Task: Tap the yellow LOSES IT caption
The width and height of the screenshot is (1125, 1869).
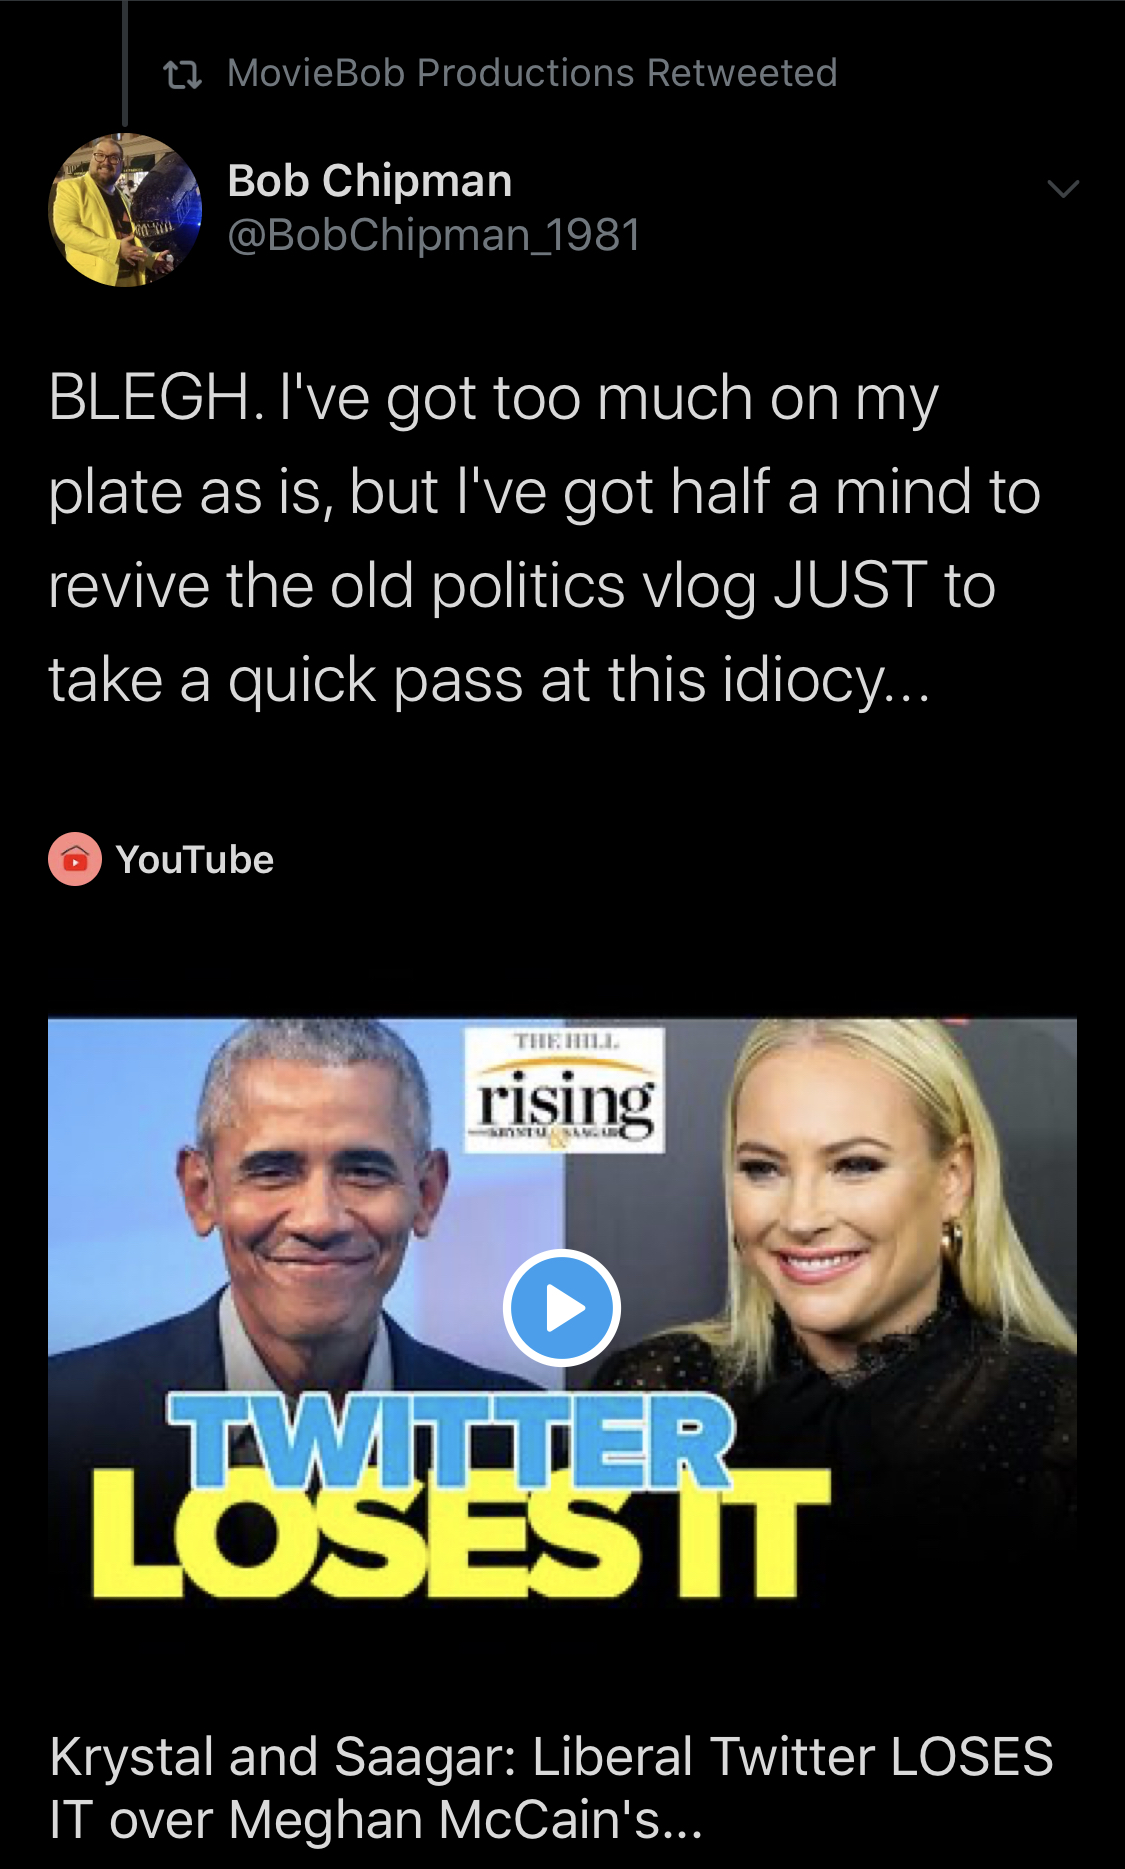Action: tap(460, 1533)
